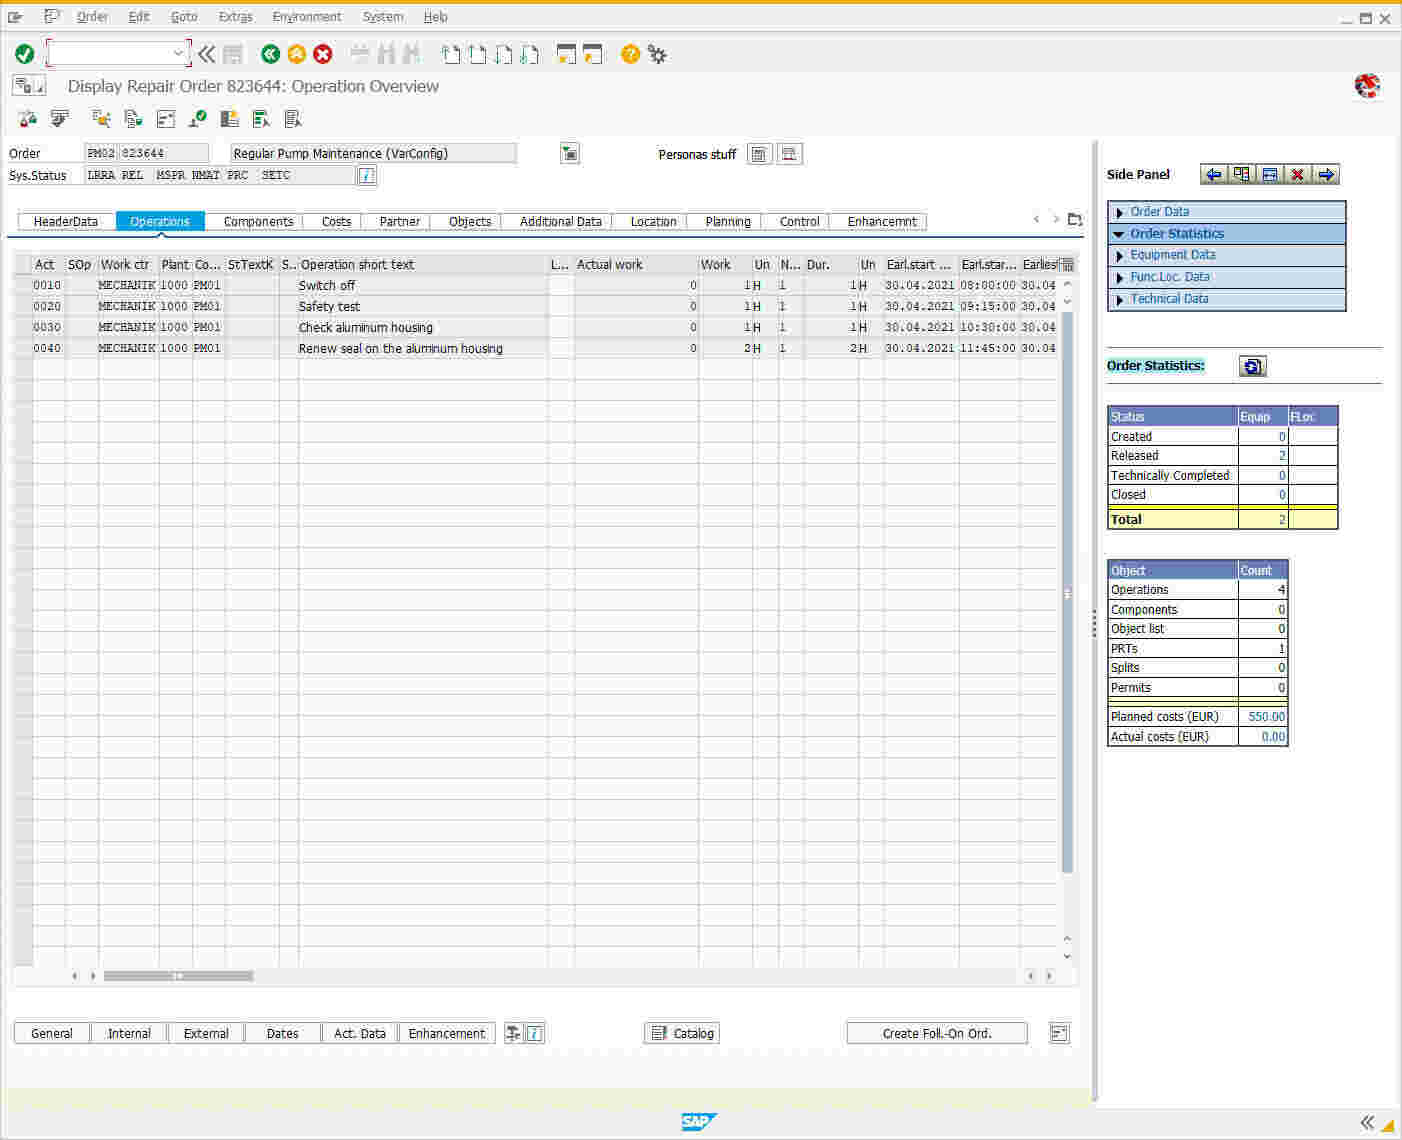The image size is (1402, 1140).
Task: Click the refresh icon next to Order Statistics
Action: 1253,366
